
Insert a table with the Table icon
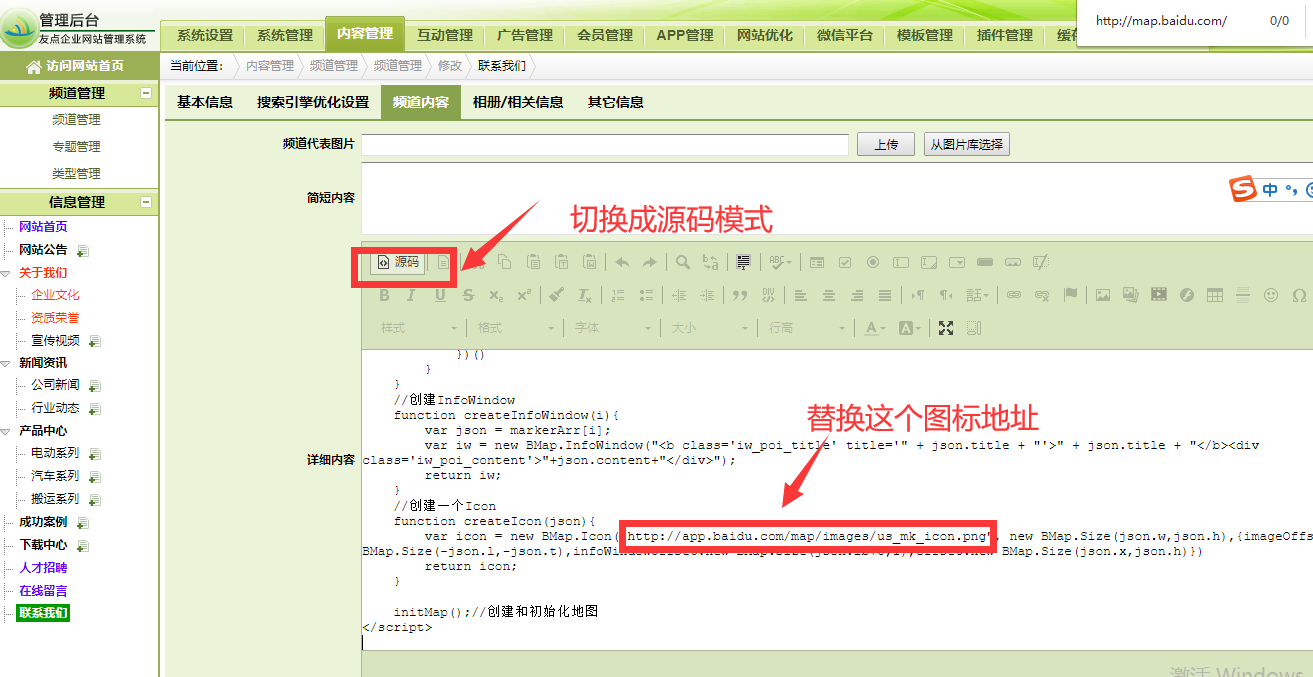pos(1215,295)
